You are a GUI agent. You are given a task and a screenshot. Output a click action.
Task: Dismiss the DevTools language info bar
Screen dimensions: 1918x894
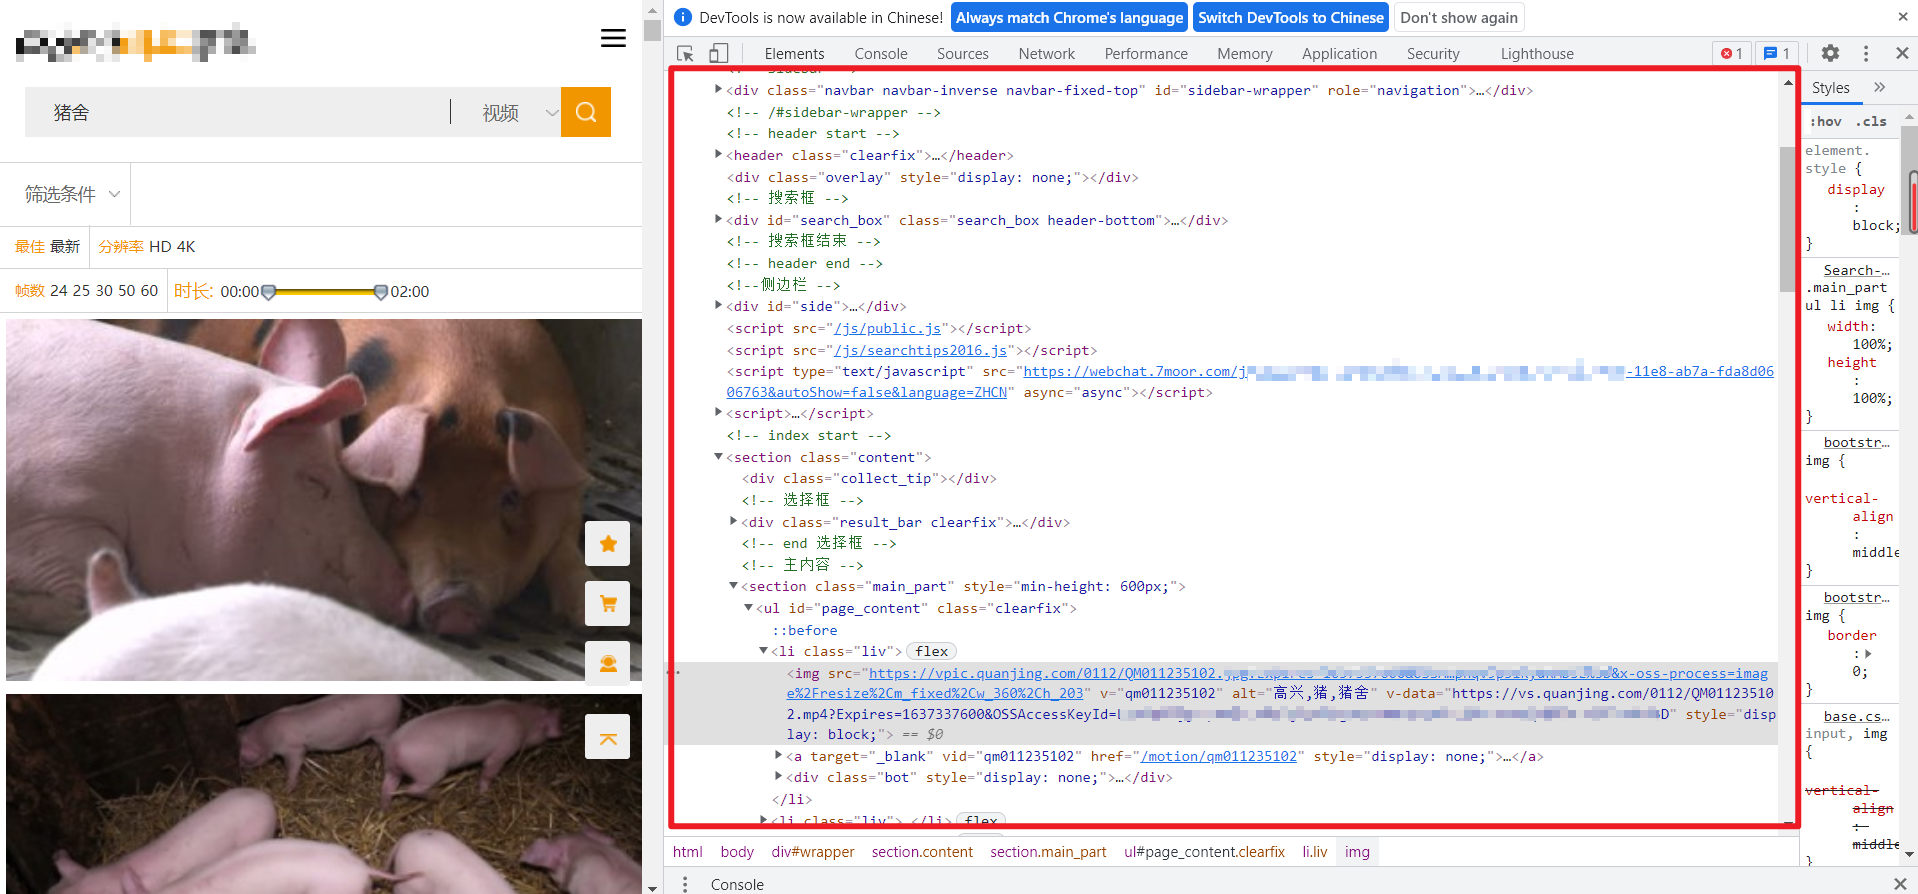[x=1903, y=17]
